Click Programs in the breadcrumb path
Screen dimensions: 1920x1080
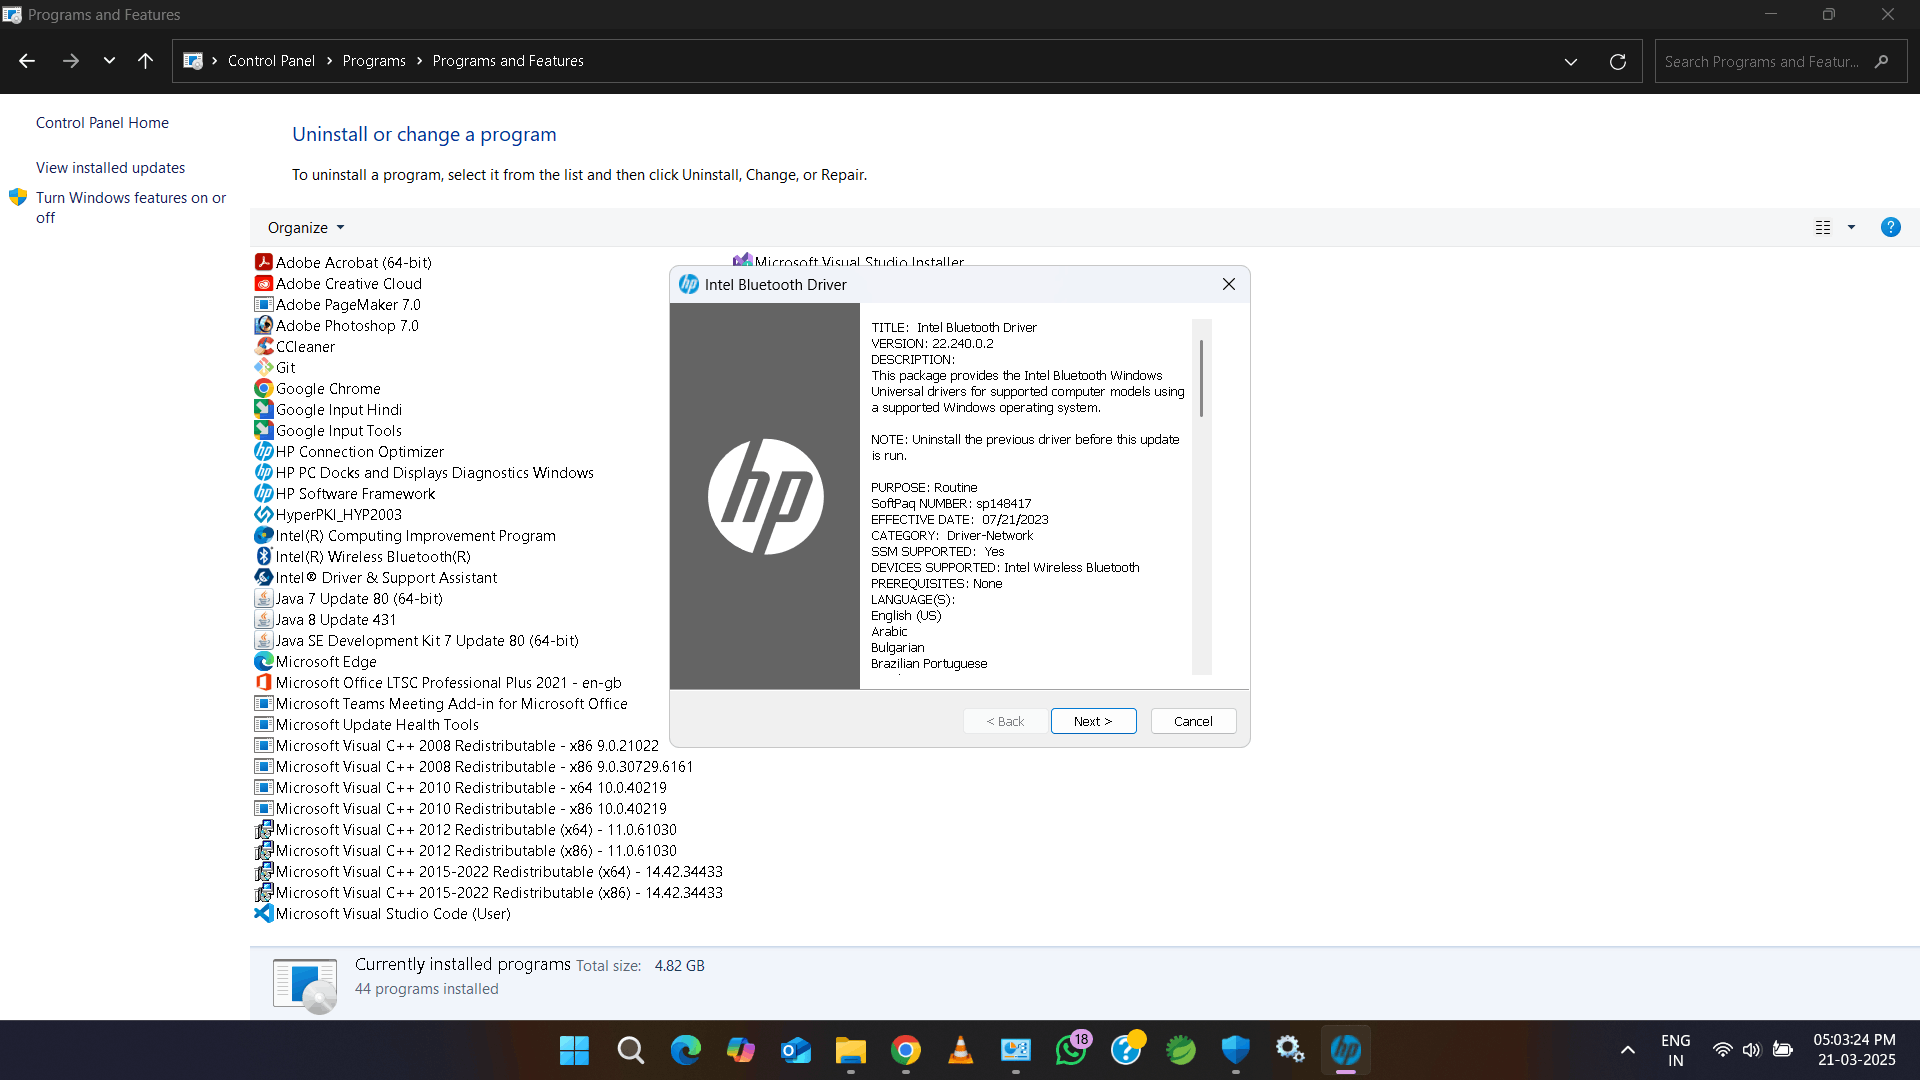(x=374, y=61)
